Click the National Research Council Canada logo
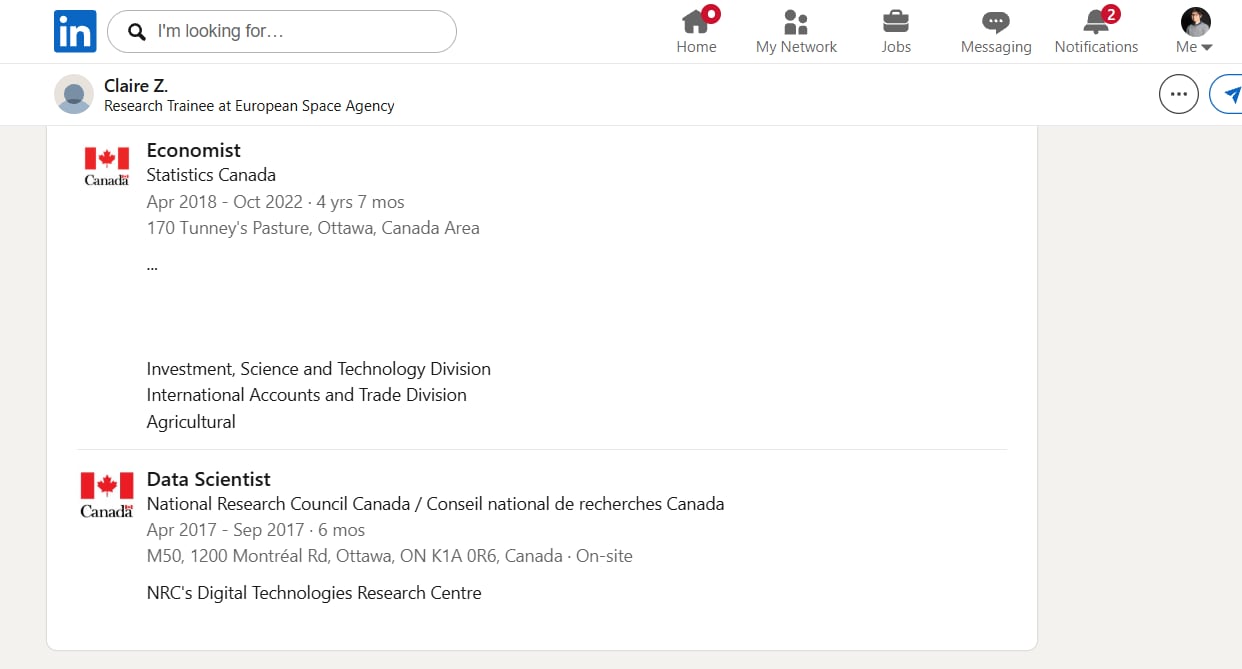This screenshot has height=669, width=1242. pos(107,495)
